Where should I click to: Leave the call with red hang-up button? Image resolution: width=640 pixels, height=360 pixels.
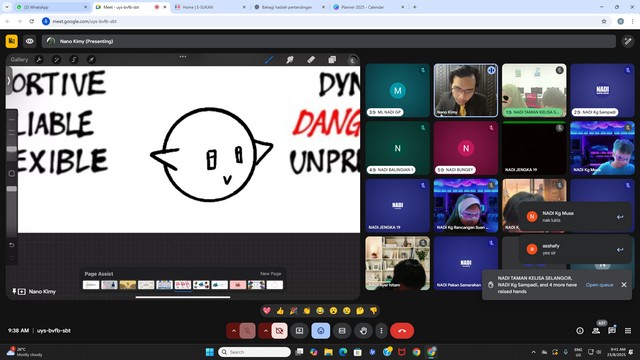tap(402, 331)
